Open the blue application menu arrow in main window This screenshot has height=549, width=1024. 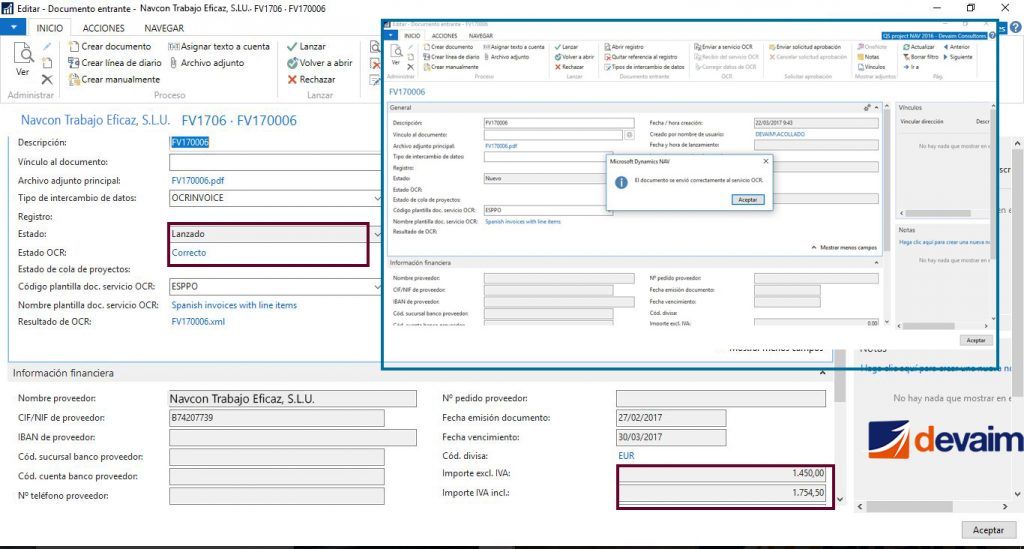tap(13, 27)
